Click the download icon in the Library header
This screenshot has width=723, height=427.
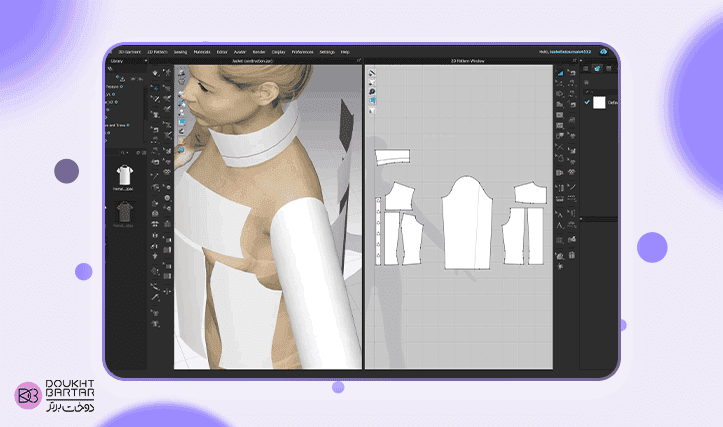pos(123,79)
